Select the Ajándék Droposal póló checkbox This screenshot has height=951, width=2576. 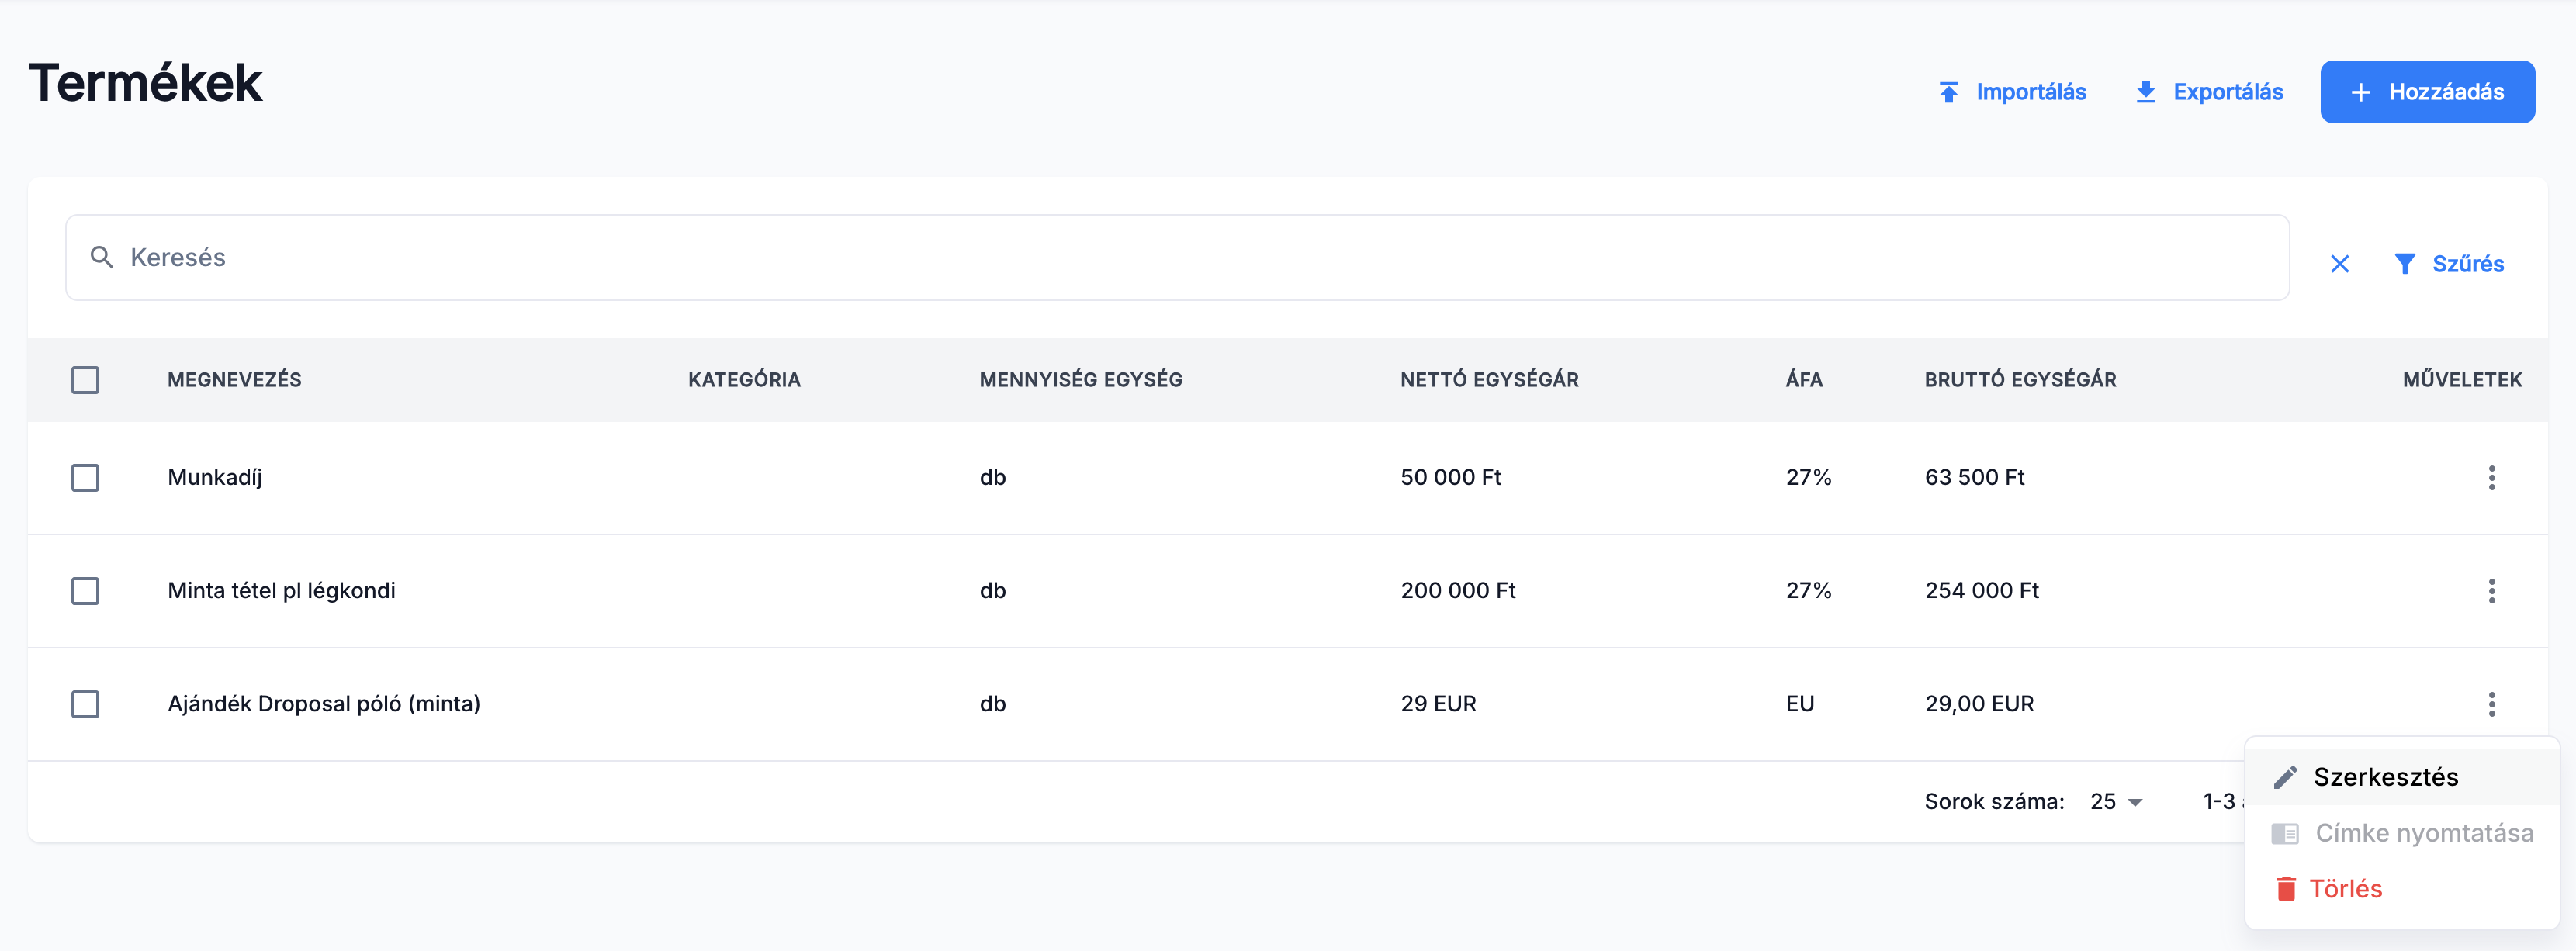85,704
